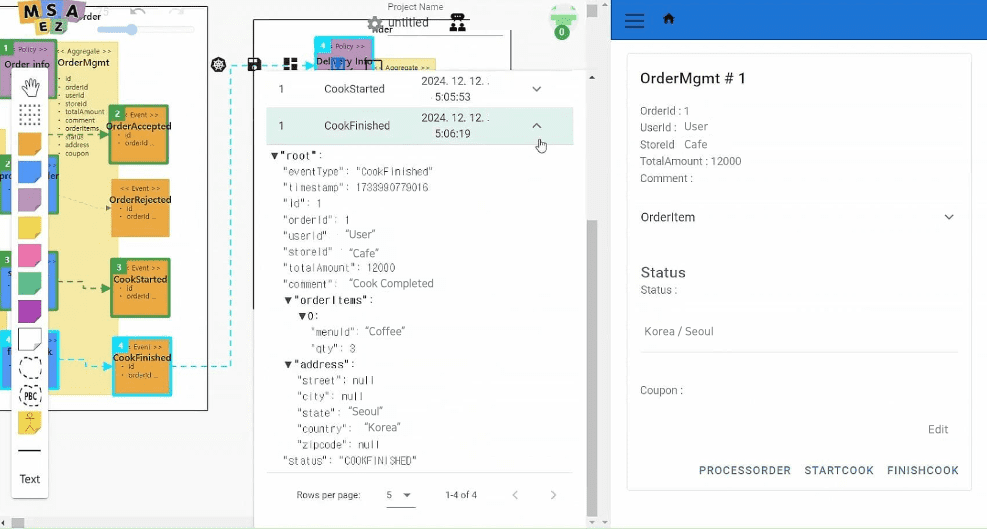Collapse the CookFinished event row

[537, 126]
